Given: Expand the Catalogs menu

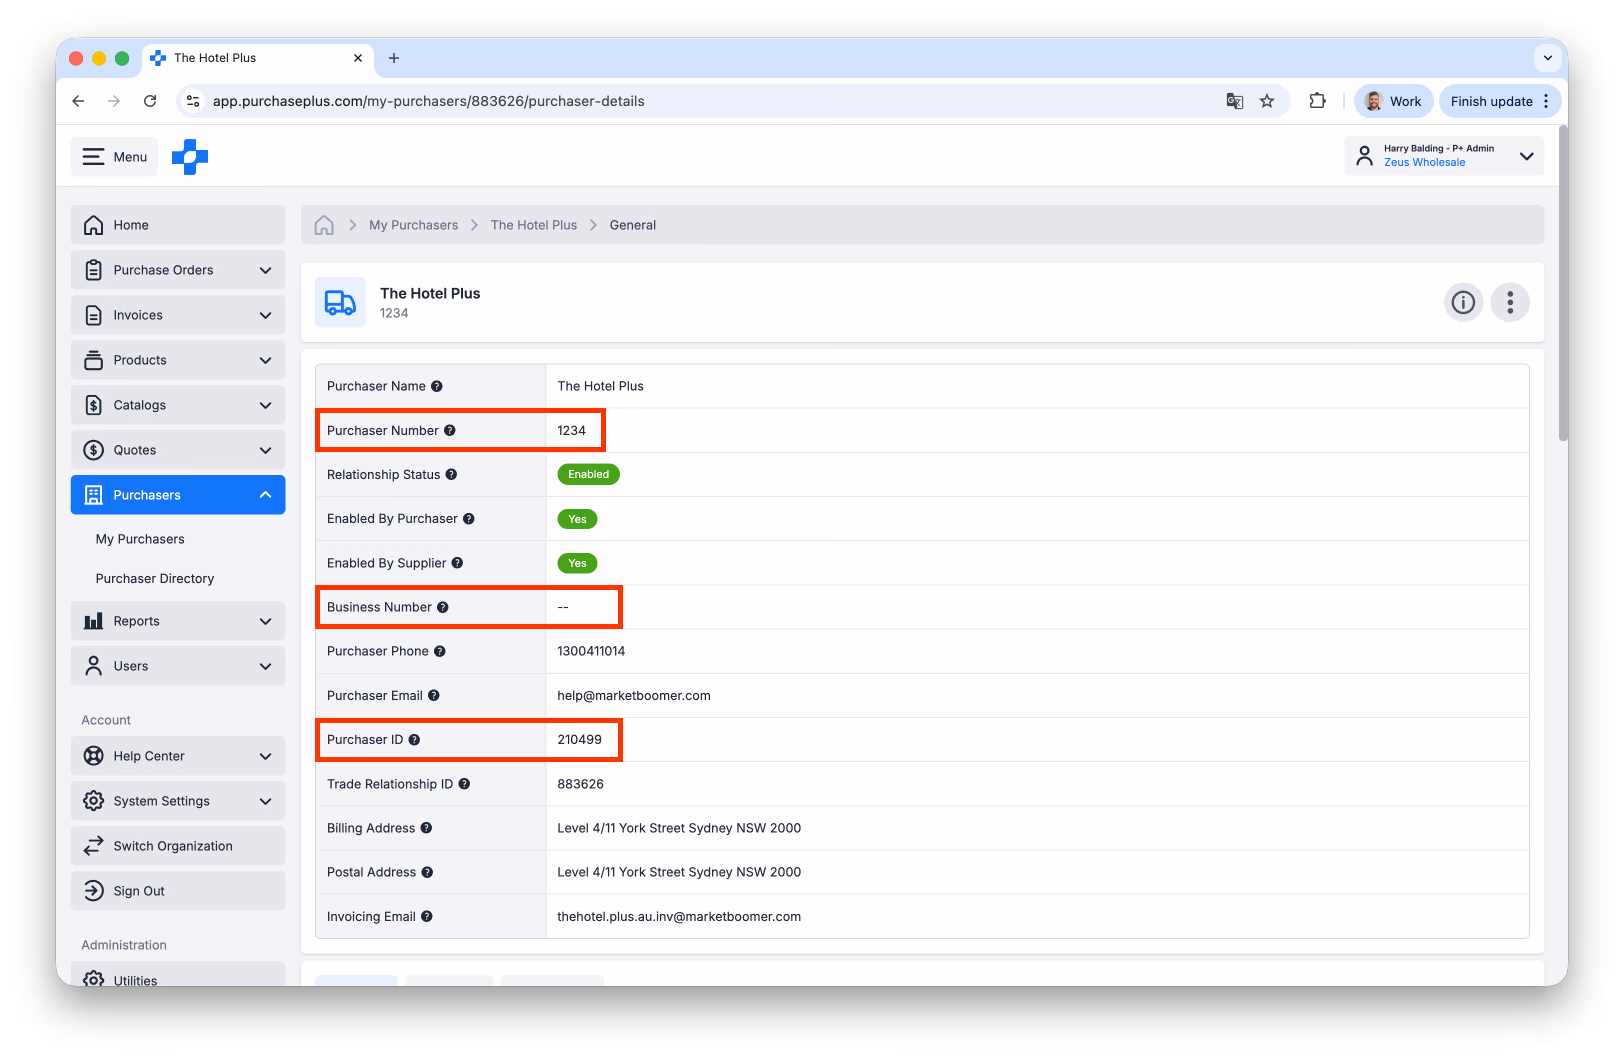Looking at the screenshot, I should click(178, 405).
